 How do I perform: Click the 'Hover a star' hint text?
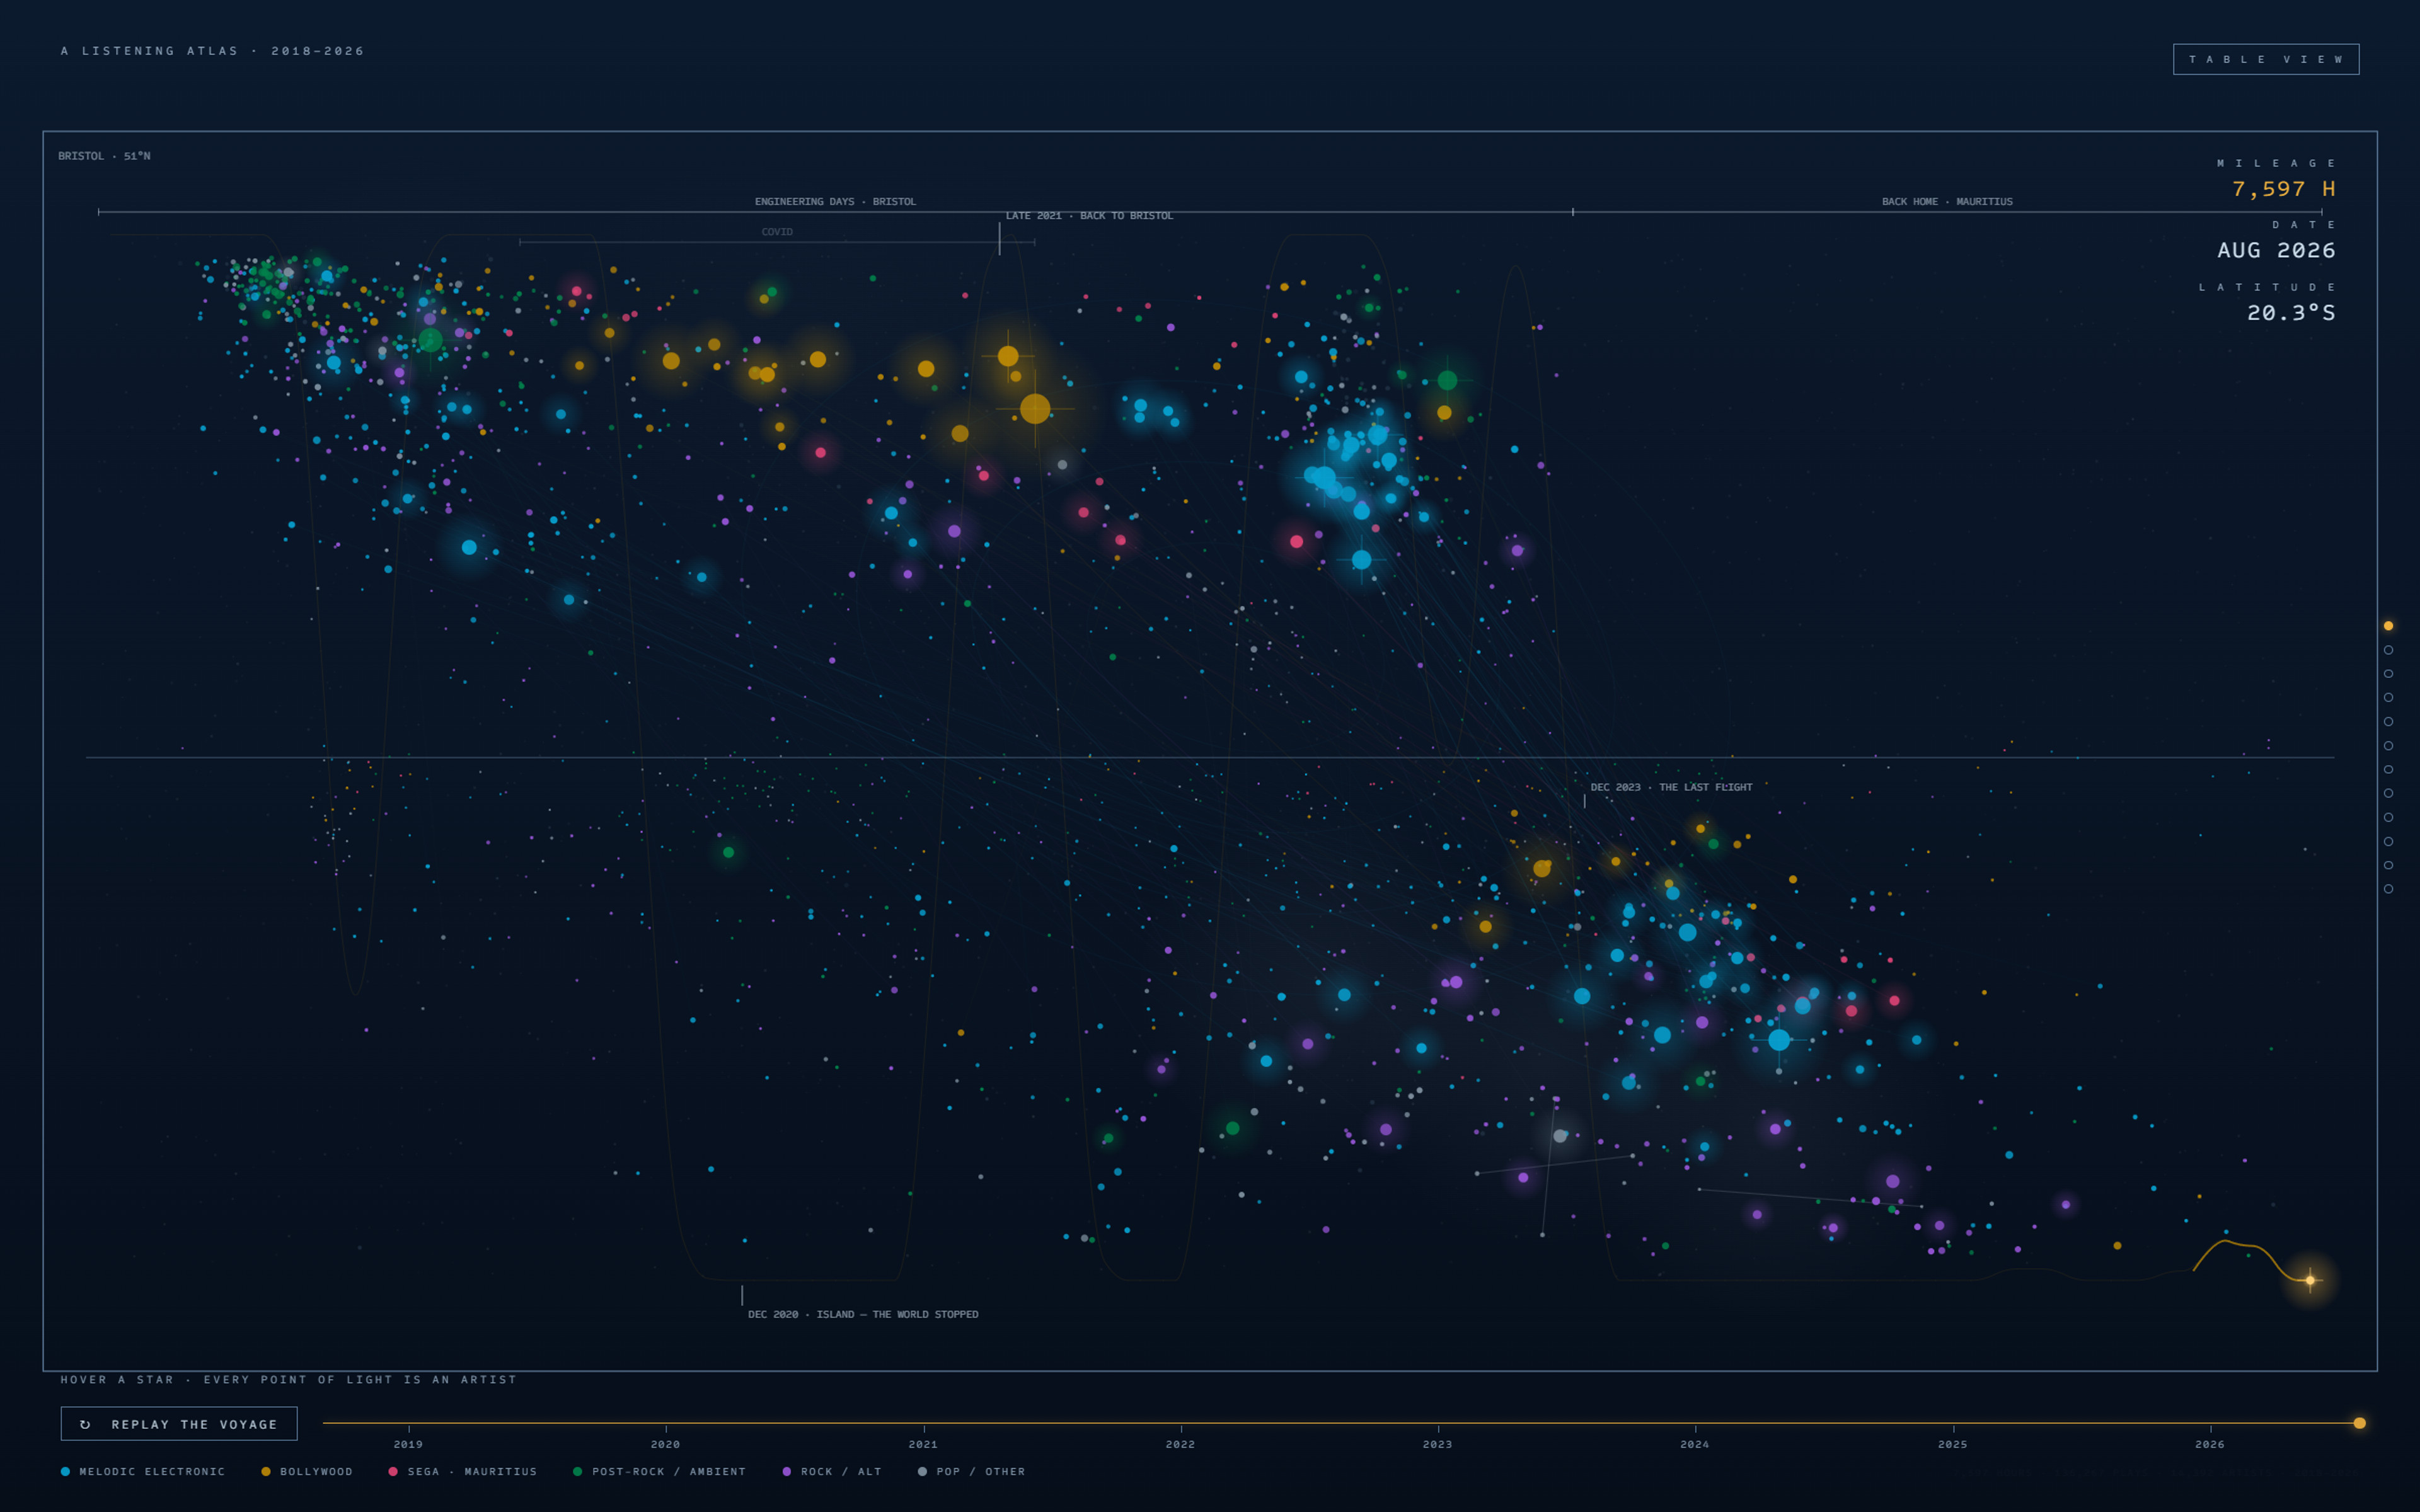point(288,1379)
